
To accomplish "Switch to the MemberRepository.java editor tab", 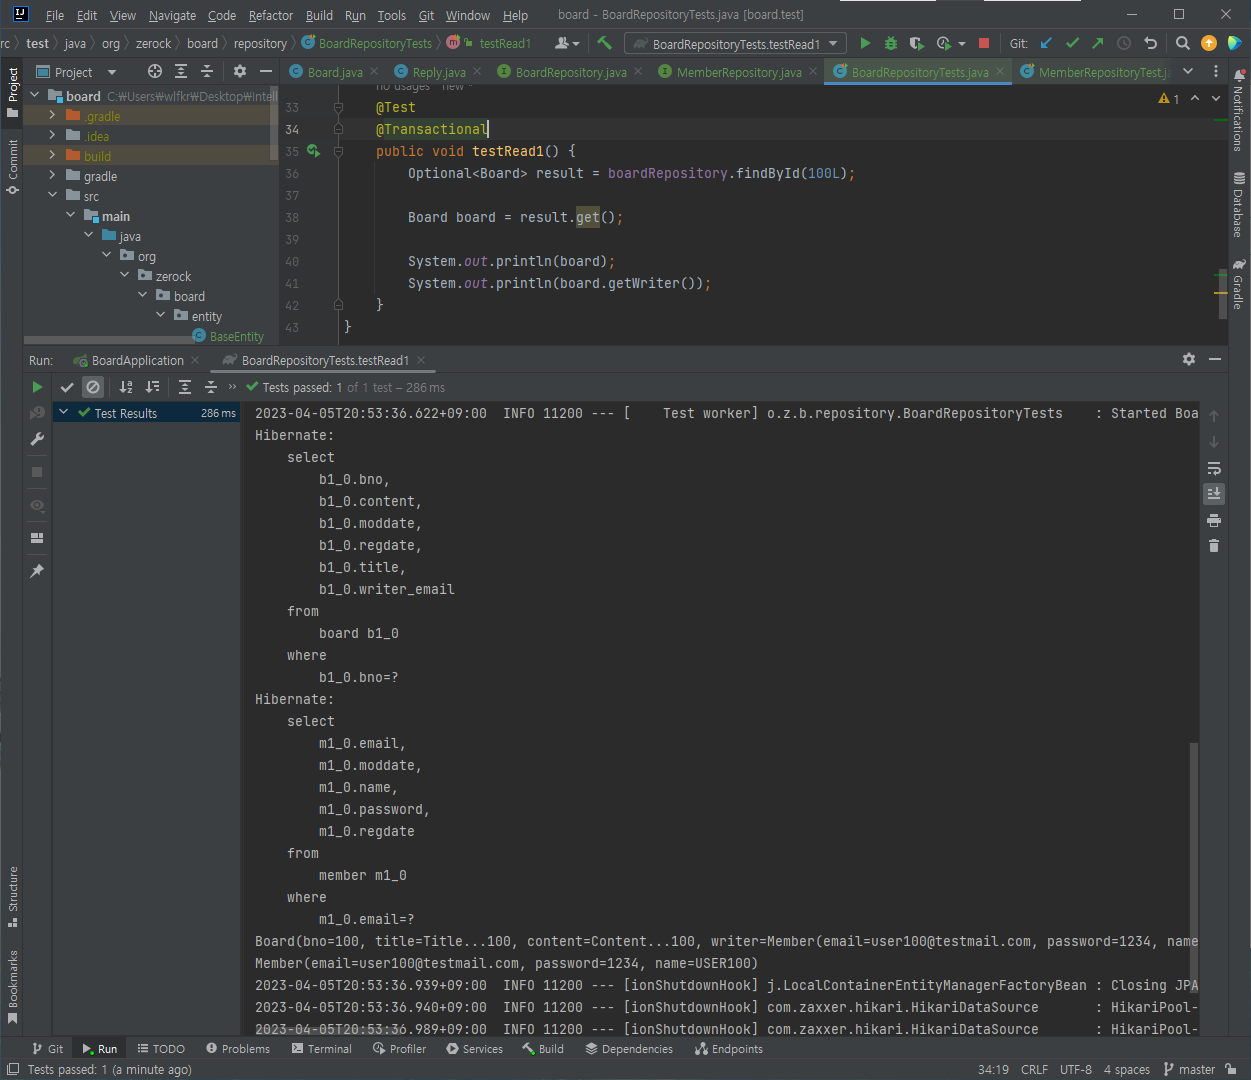I will 739,72.
